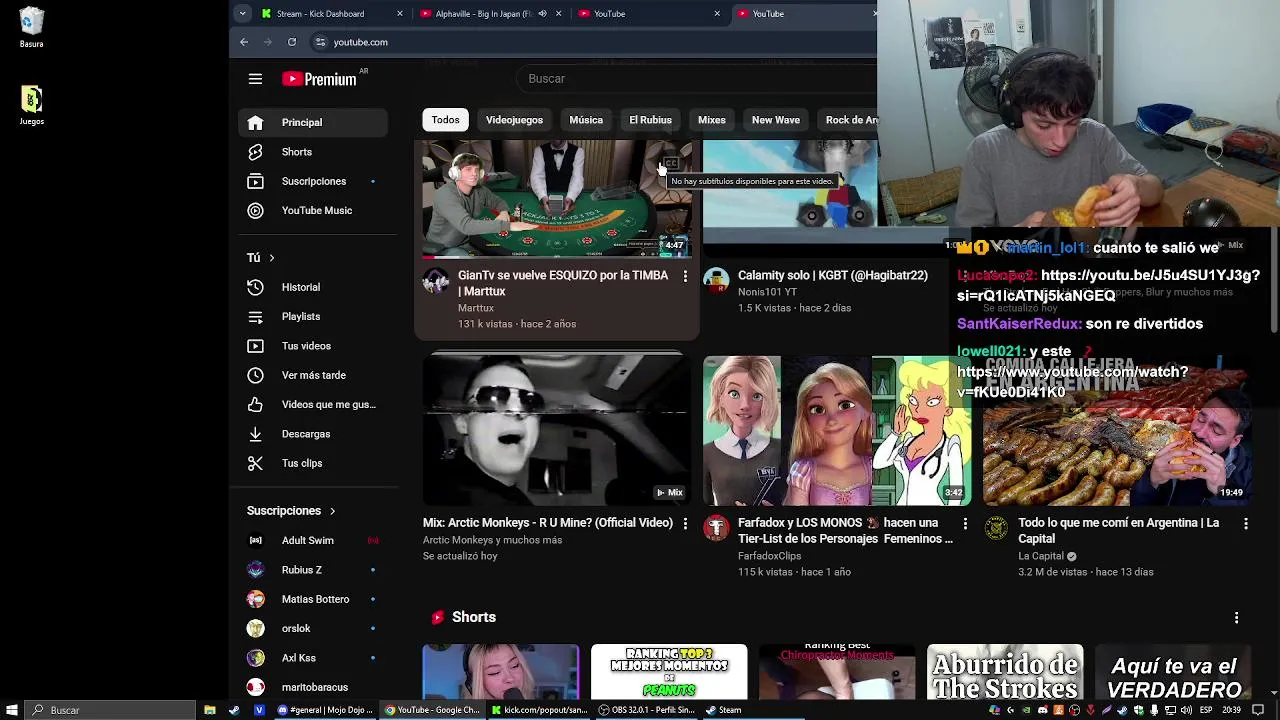The width and height of the screenshot is (1280, 720).
Task: Select the El Rubius filter chip
Action: tap(650, 120)
